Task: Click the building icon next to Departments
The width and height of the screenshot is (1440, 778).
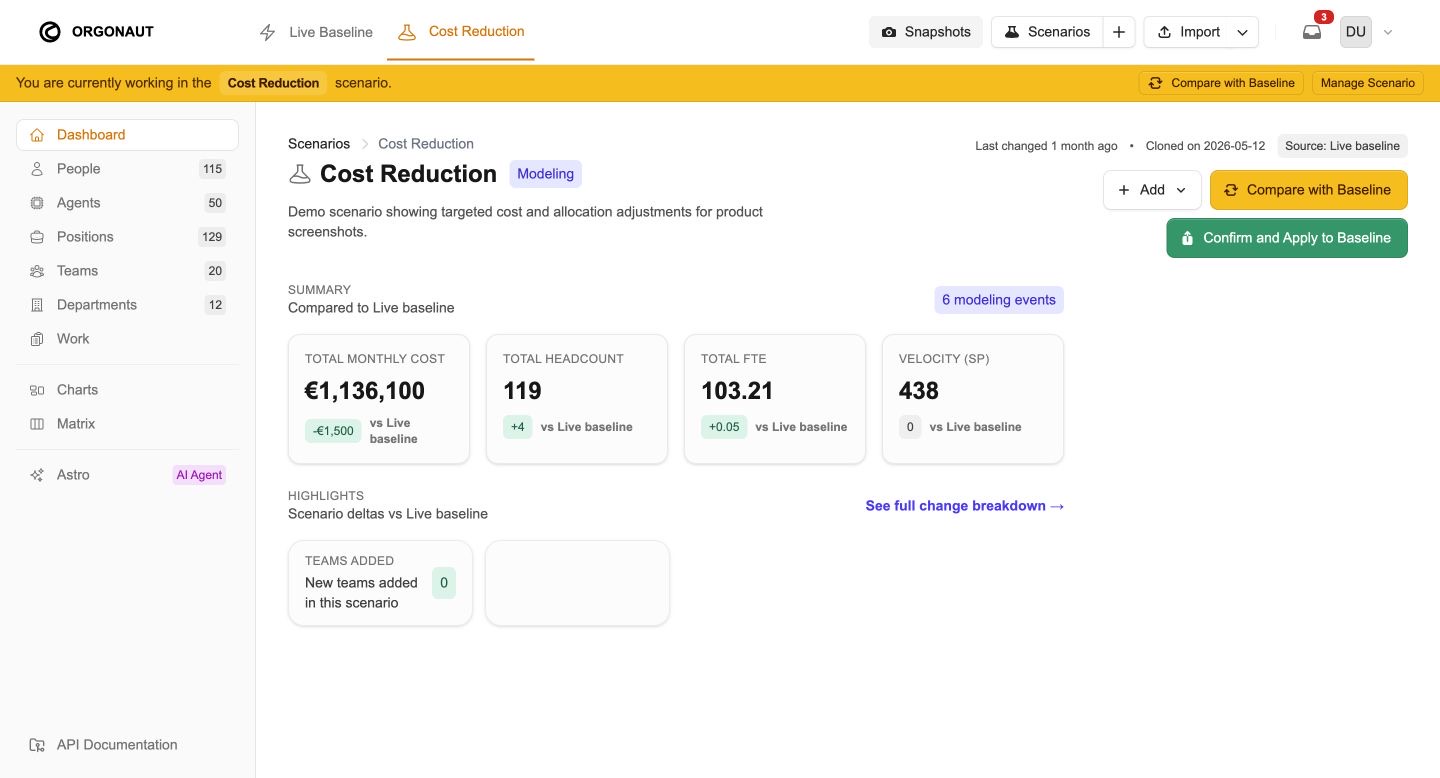Action: pos(37,305)
